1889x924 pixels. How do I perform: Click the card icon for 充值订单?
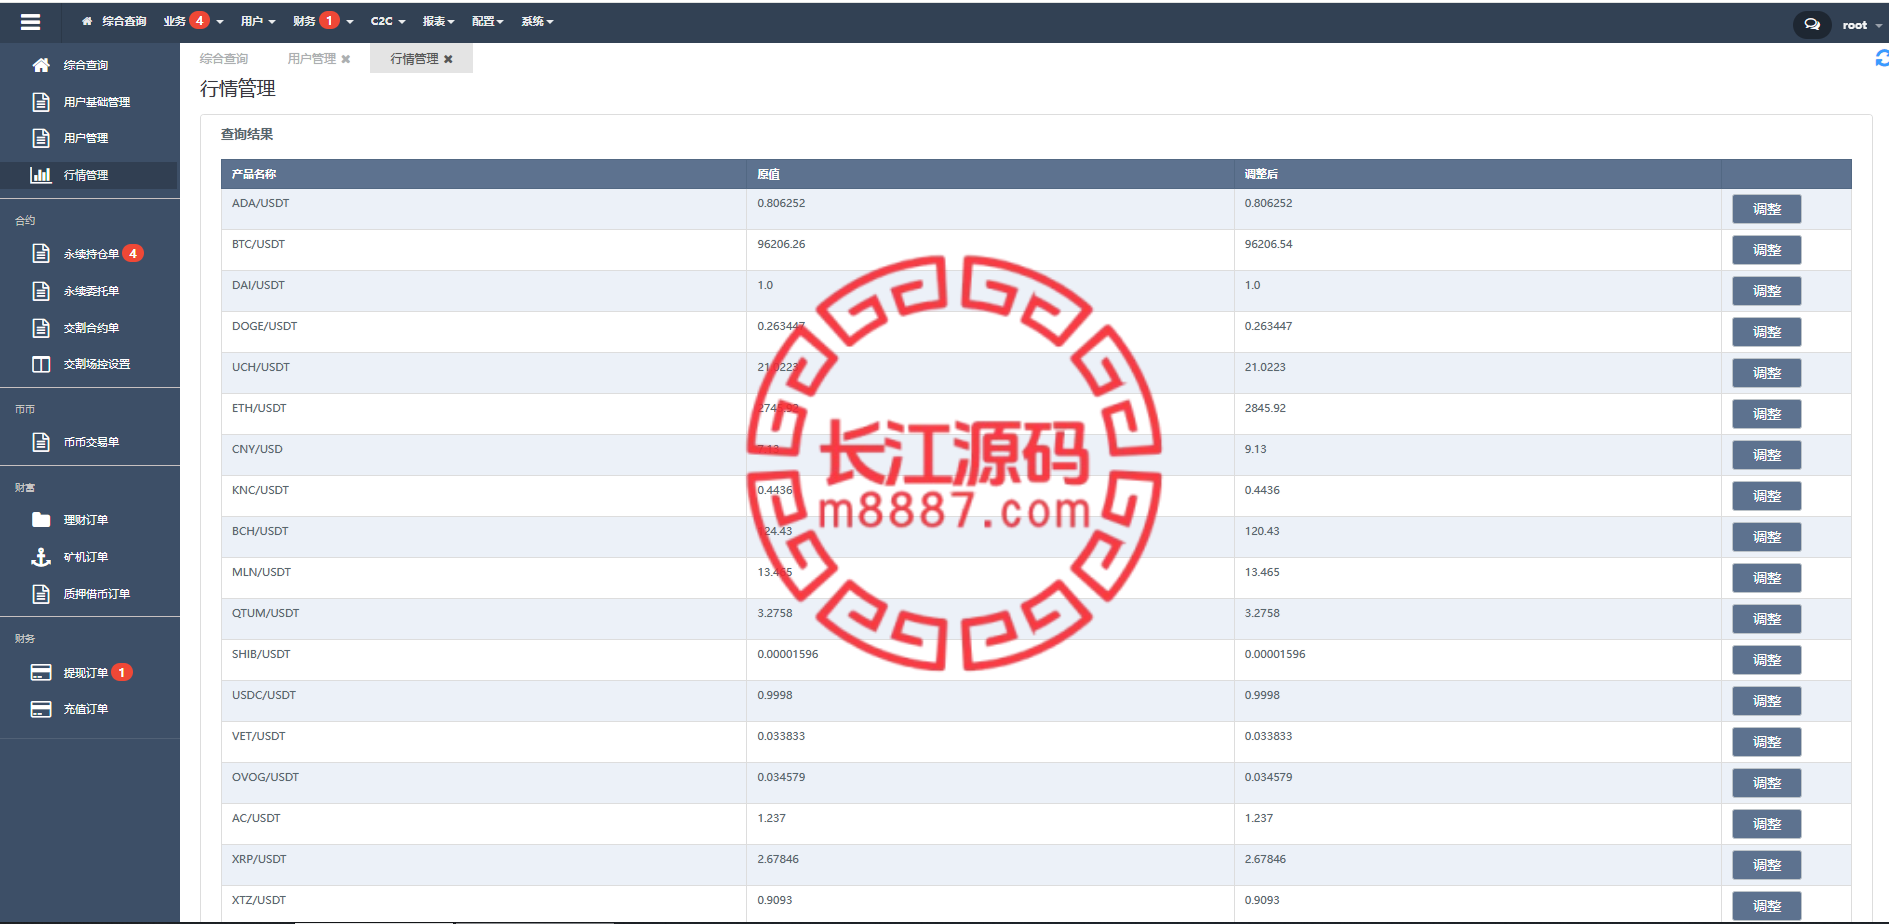tap(41, 709)
